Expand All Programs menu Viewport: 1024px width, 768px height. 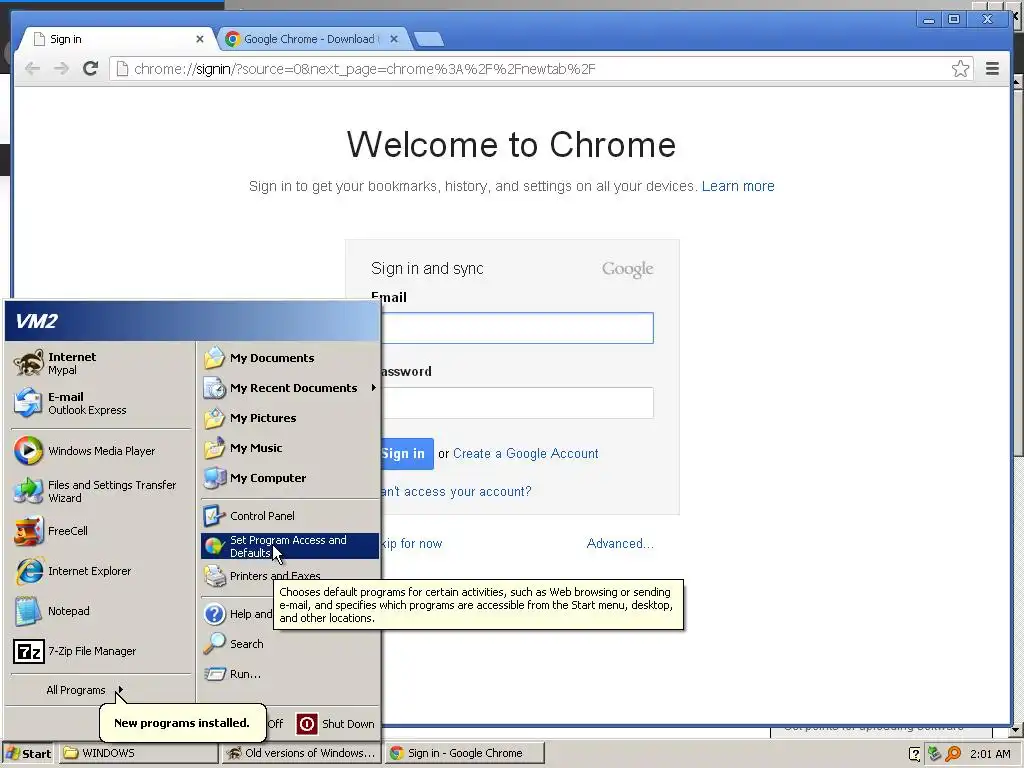(84, 690)
